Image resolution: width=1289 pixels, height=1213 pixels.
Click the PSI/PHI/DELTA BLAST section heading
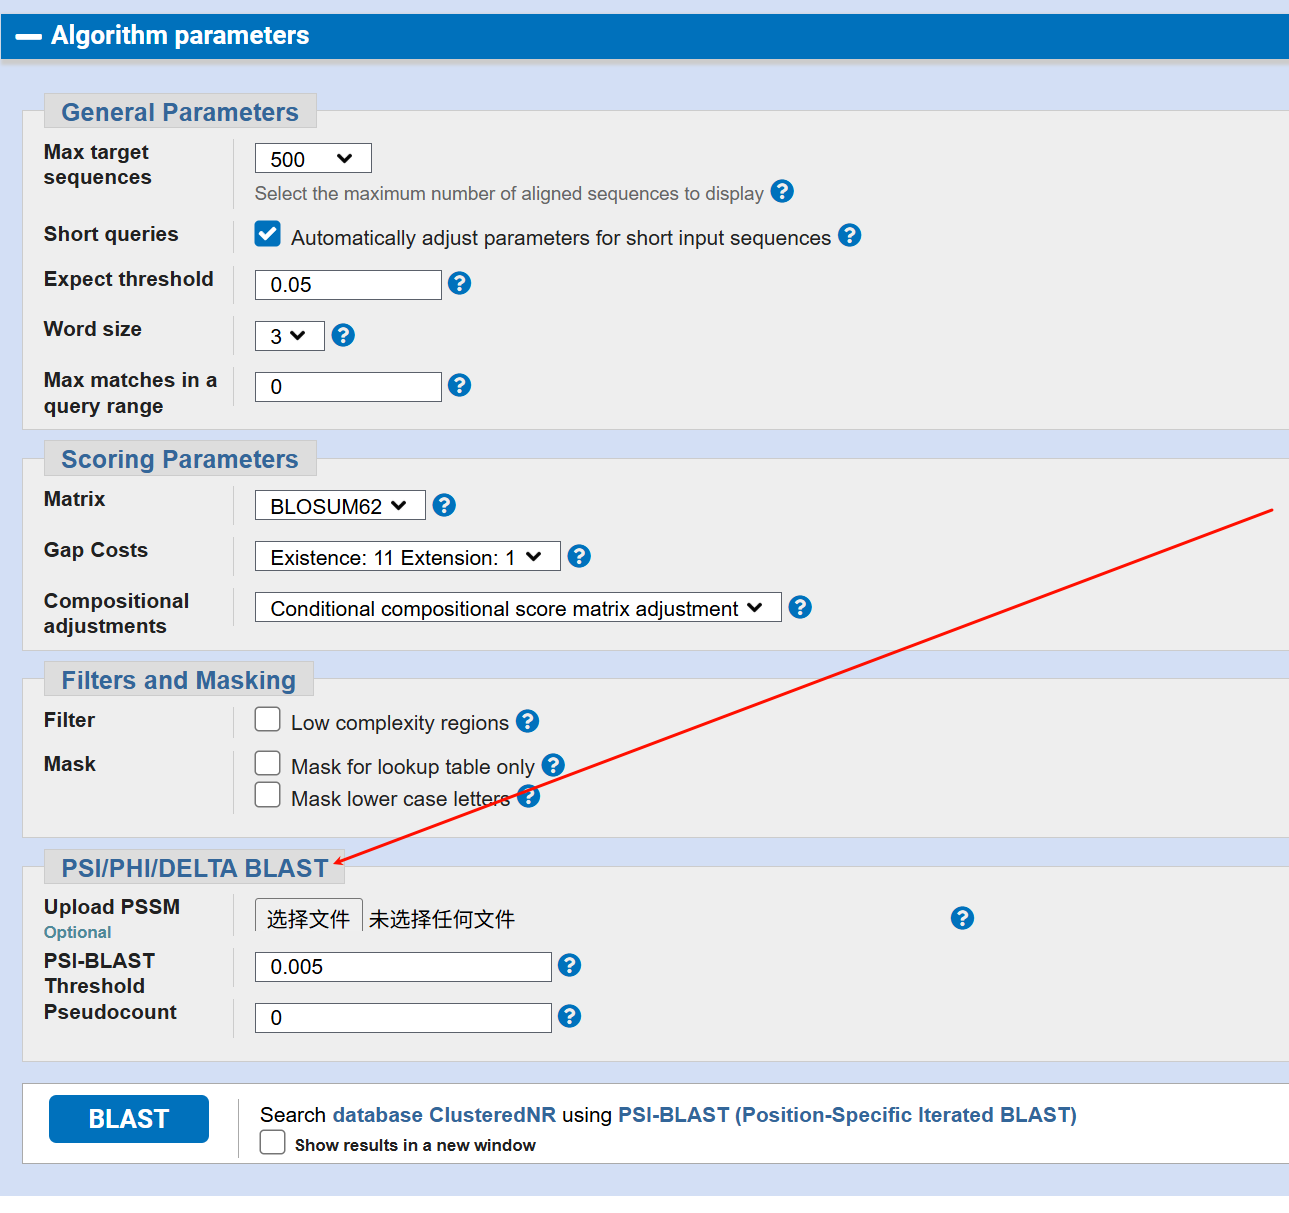(195, 868)
